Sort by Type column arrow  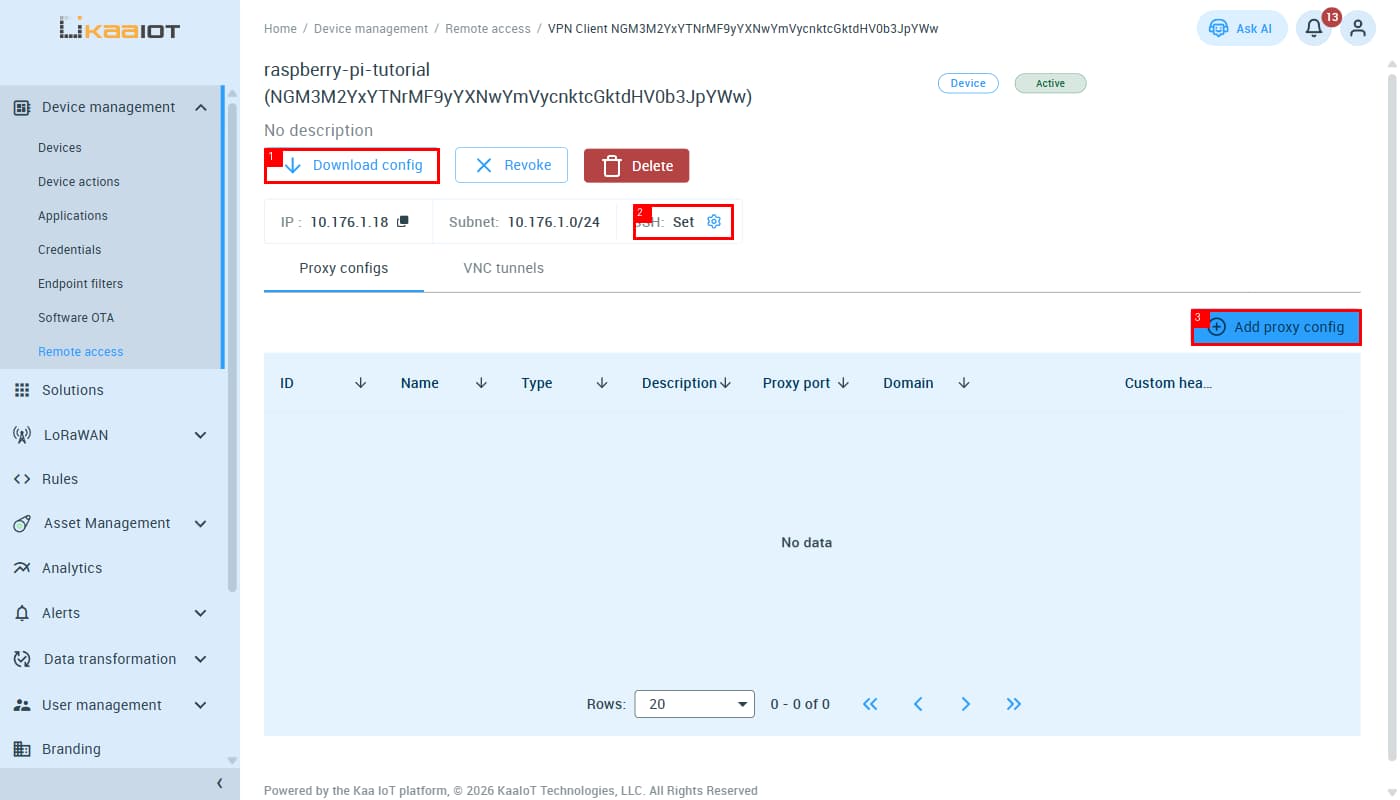coord(602,383)
